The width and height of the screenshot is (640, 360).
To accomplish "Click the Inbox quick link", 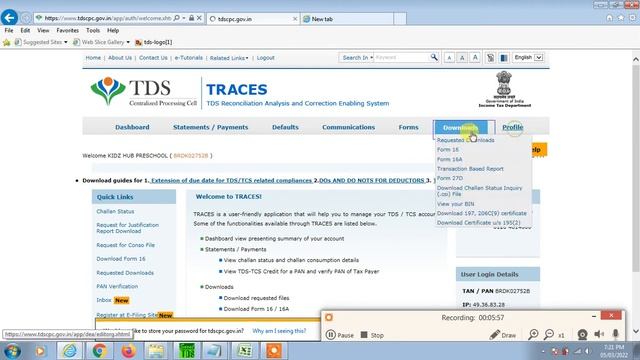I will 104,300.
